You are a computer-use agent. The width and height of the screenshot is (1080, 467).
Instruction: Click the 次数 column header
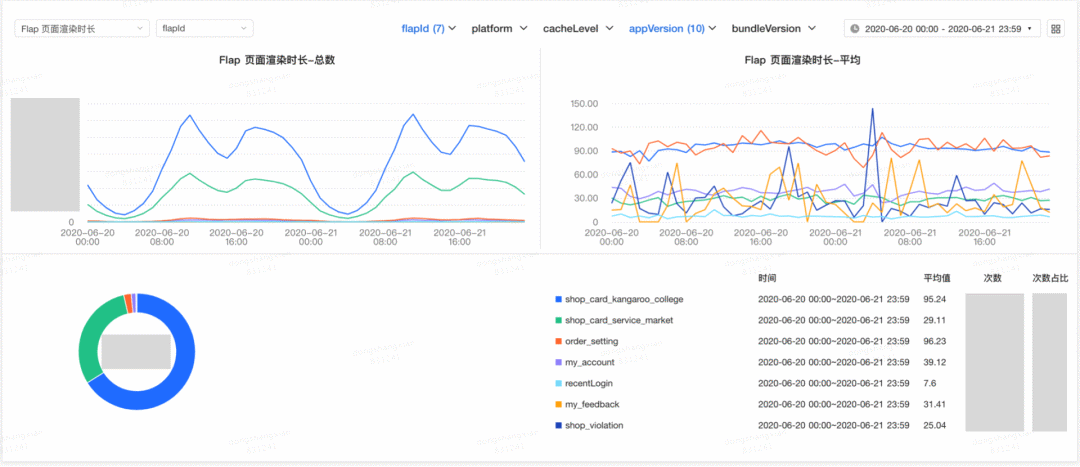click(994, 278)
